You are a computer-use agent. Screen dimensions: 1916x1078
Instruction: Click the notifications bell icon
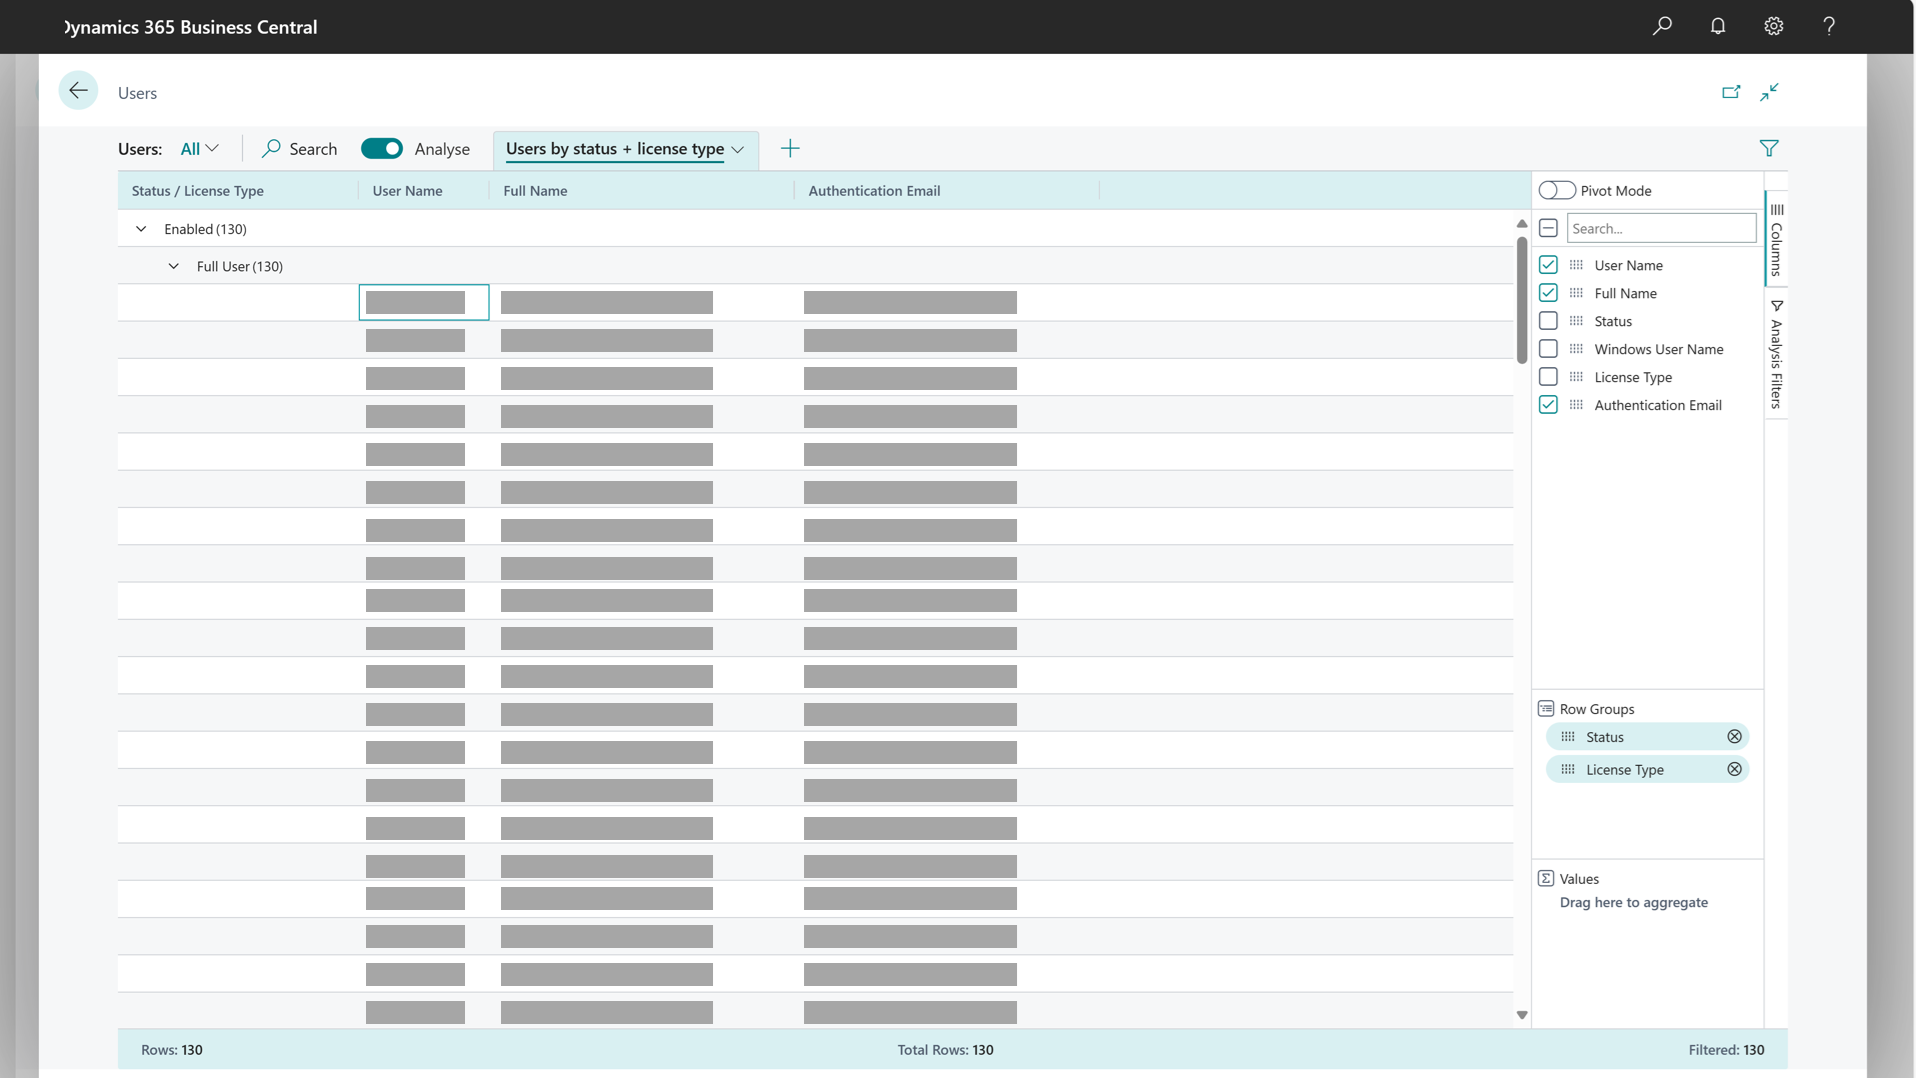point(1718,26)
